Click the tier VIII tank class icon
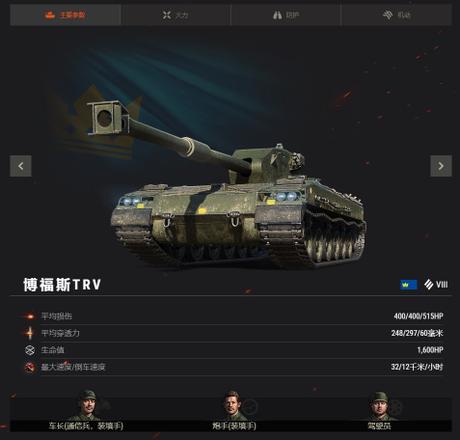 pyautogui.click(x=429, y=284)
